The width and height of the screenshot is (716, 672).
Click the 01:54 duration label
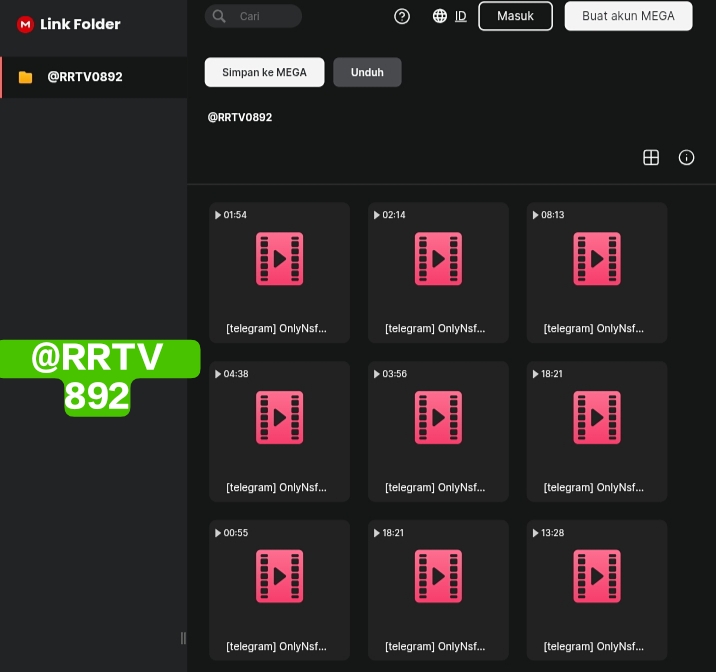(x=235, y=215)
